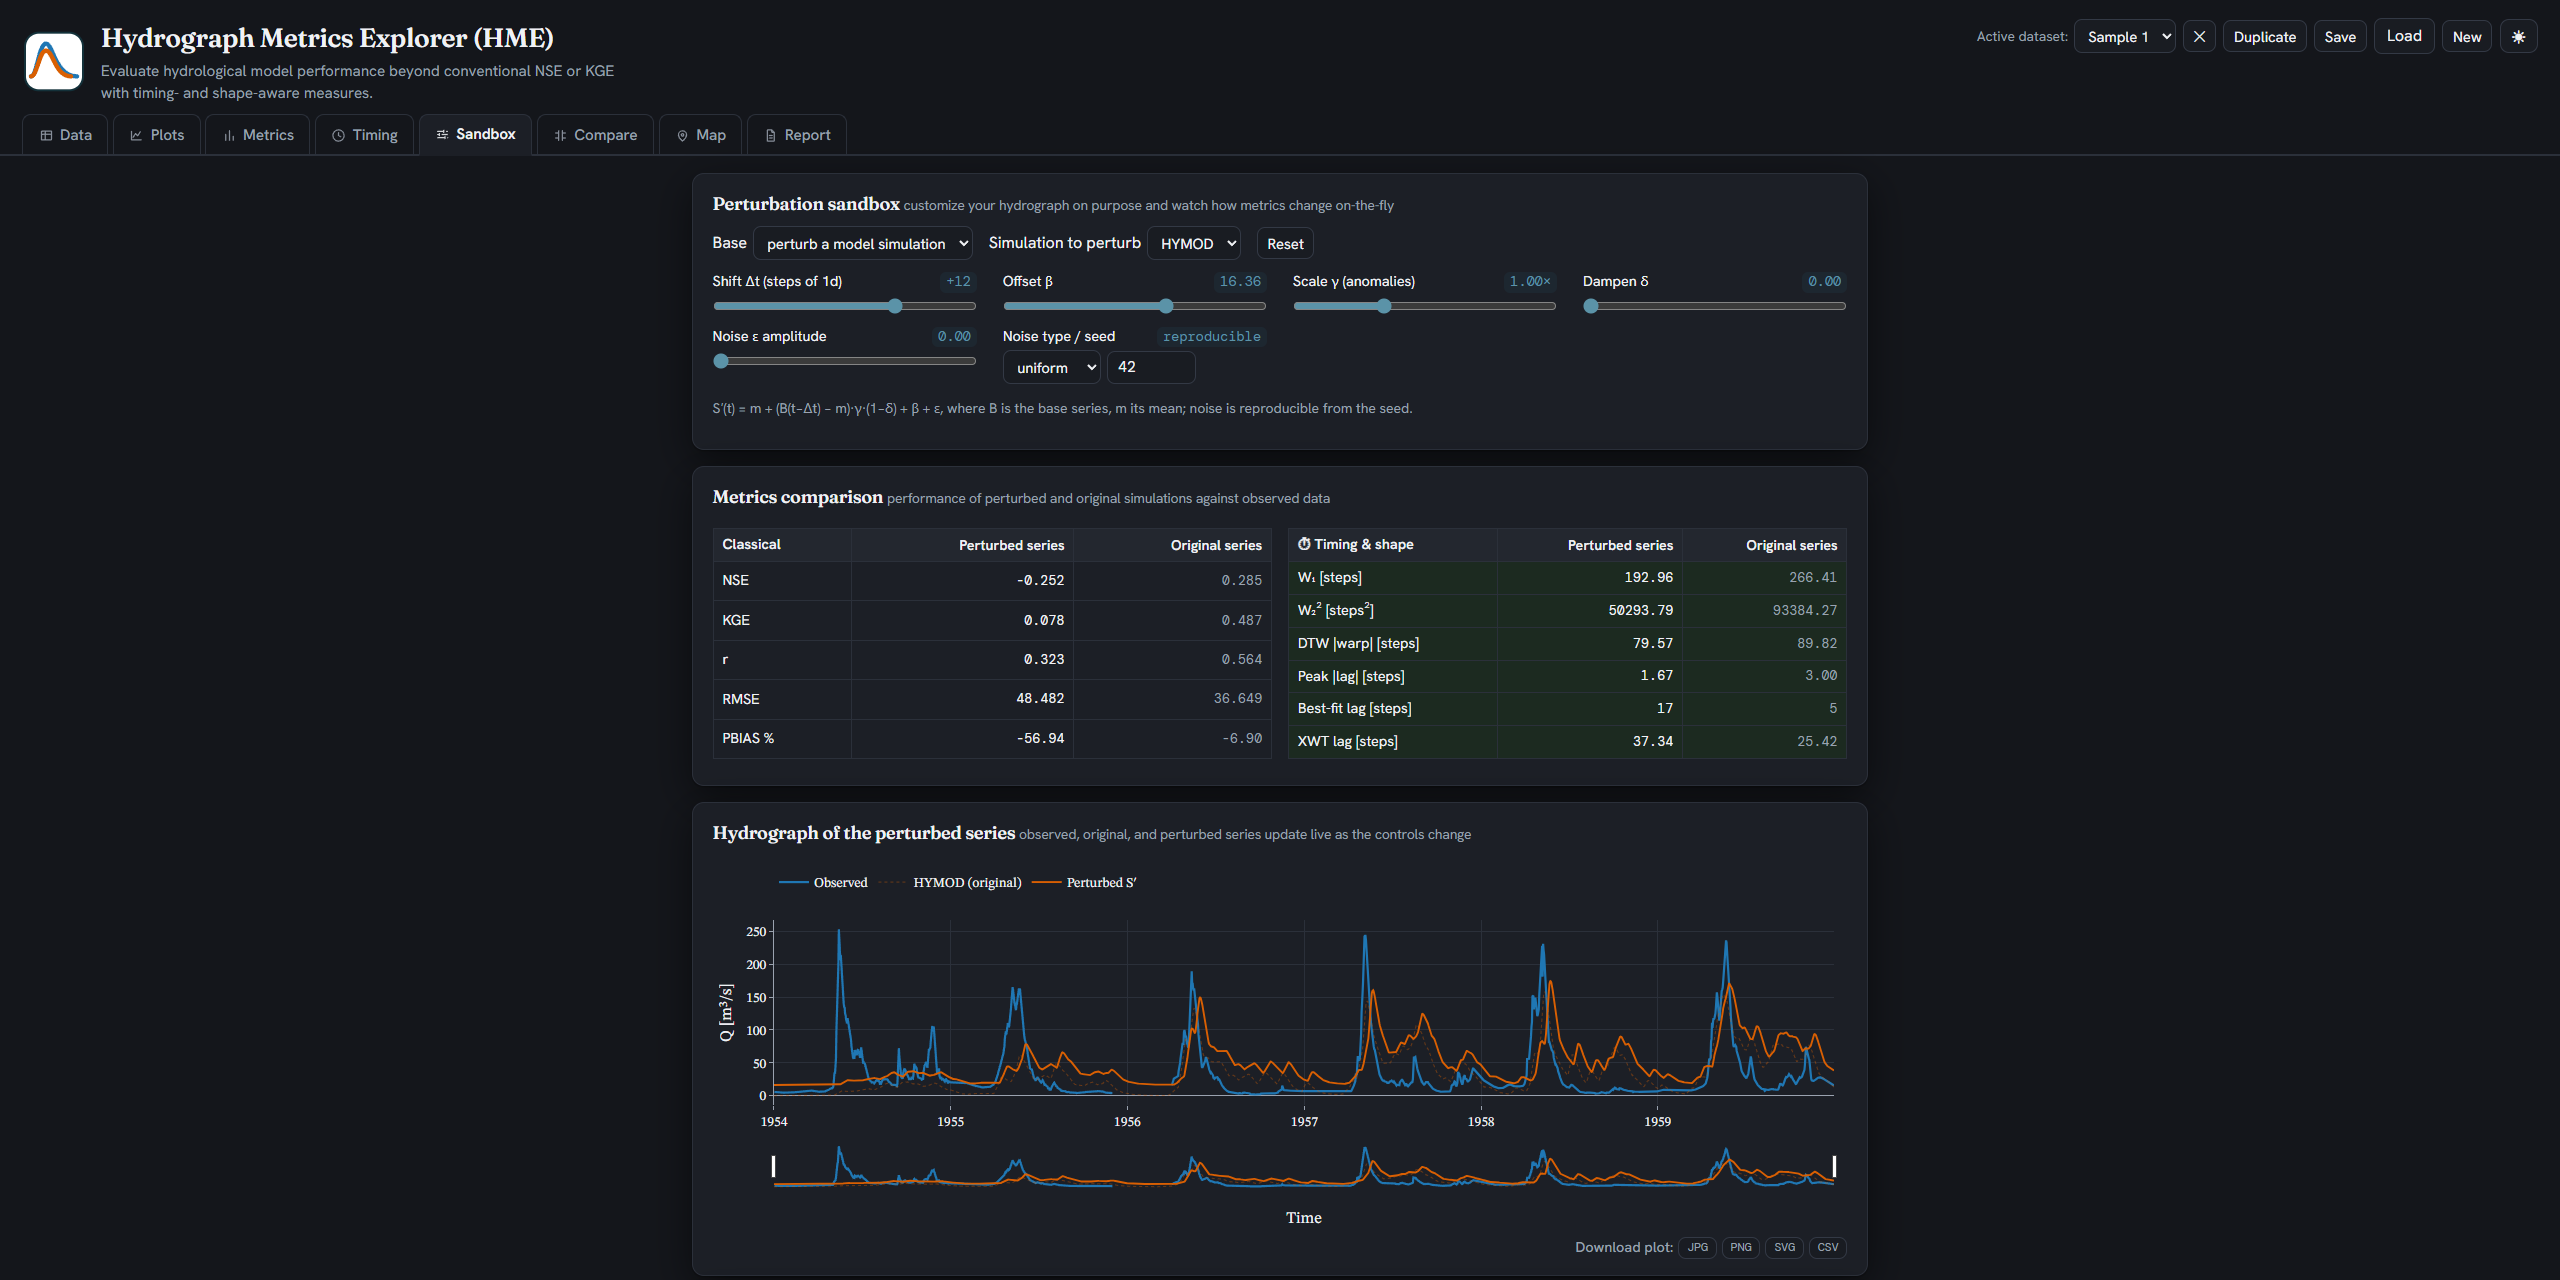Click the reproducible seed badge
This screenshot has height=1280, width=2560.
click(x=1211, y=336)
